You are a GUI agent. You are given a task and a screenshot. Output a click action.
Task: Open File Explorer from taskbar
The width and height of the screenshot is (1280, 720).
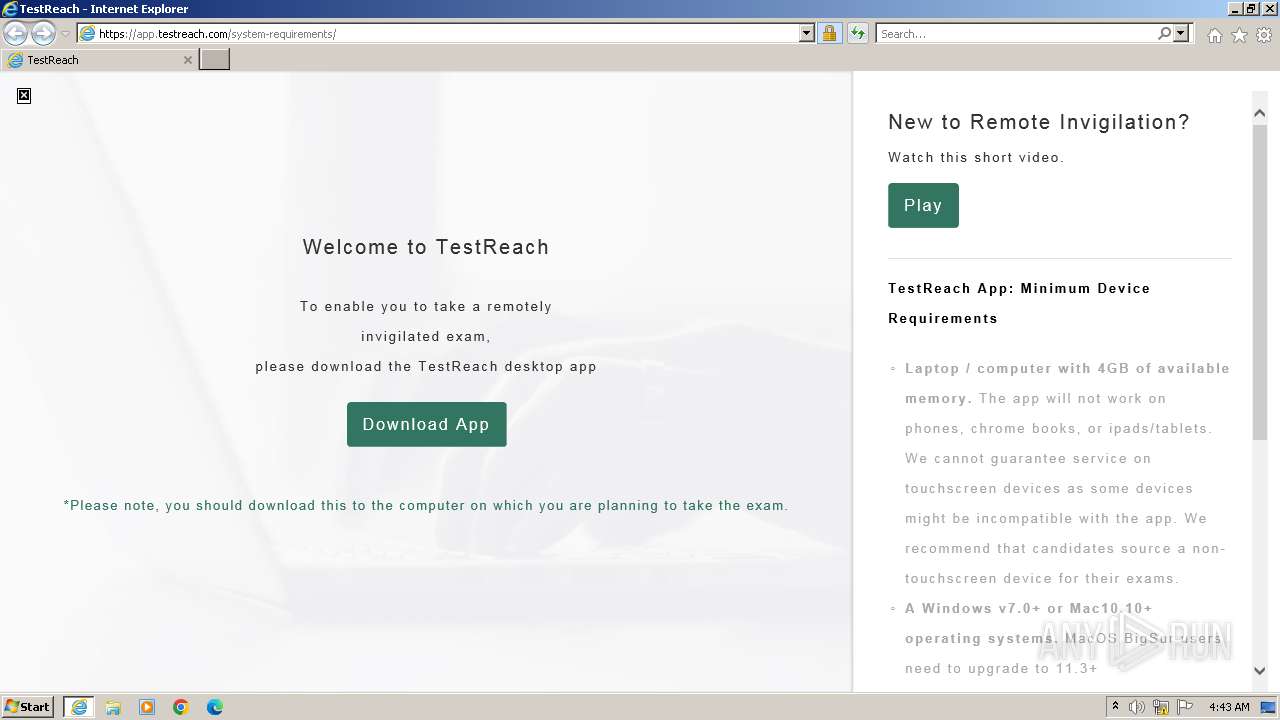(113, 707)
